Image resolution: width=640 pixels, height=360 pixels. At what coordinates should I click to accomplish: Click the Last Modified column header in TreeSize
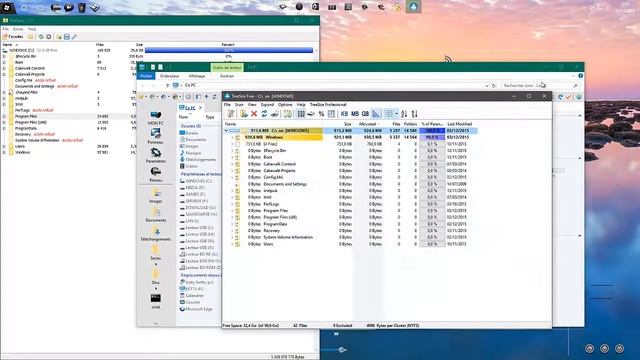[460, 124]
